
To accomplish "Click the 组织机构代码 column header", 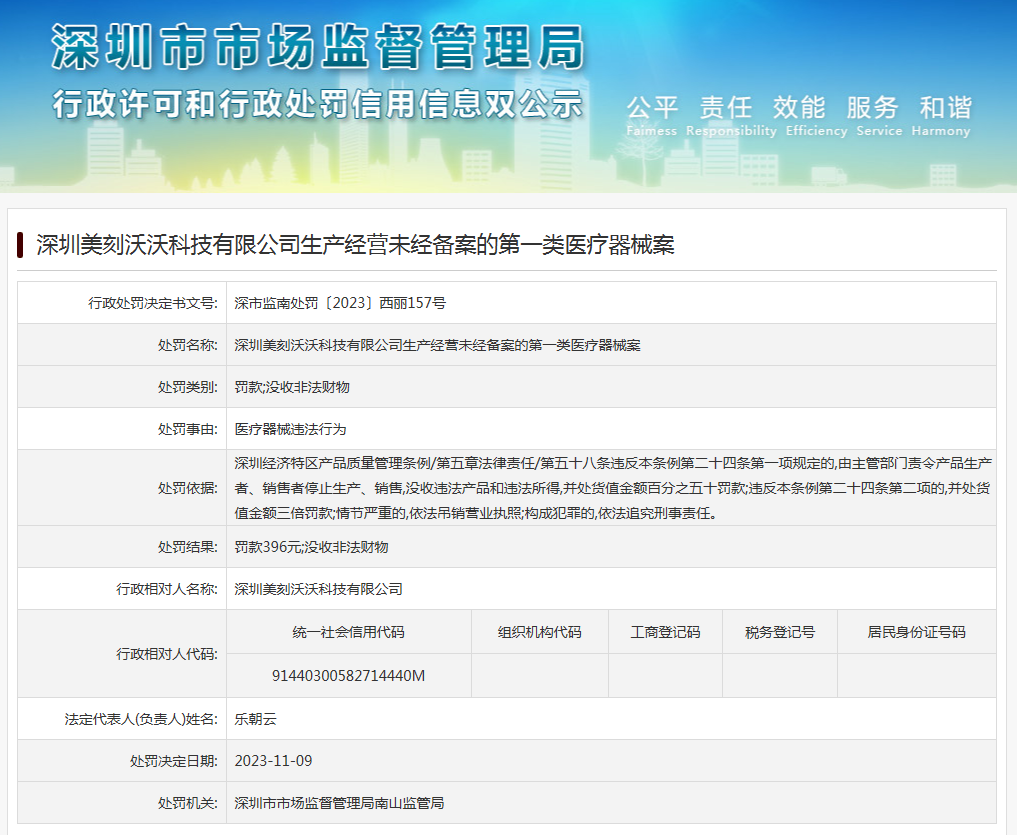I will [539, 632].
